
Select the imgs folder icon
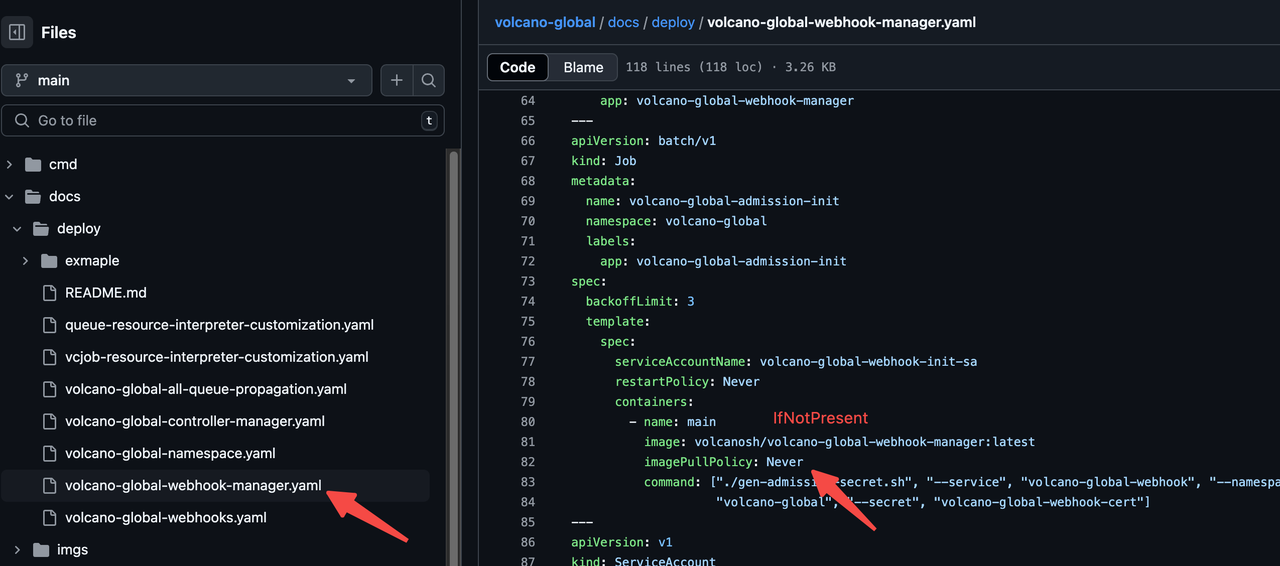click(x=41, y=549)
